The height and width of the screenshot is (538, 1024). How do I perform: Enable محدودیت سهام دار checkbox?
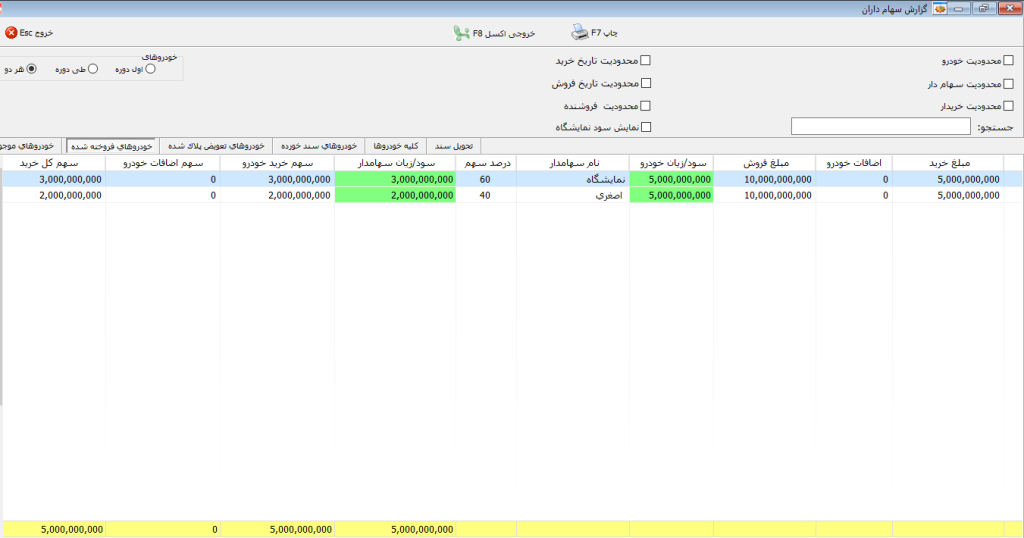(1008, 84)
